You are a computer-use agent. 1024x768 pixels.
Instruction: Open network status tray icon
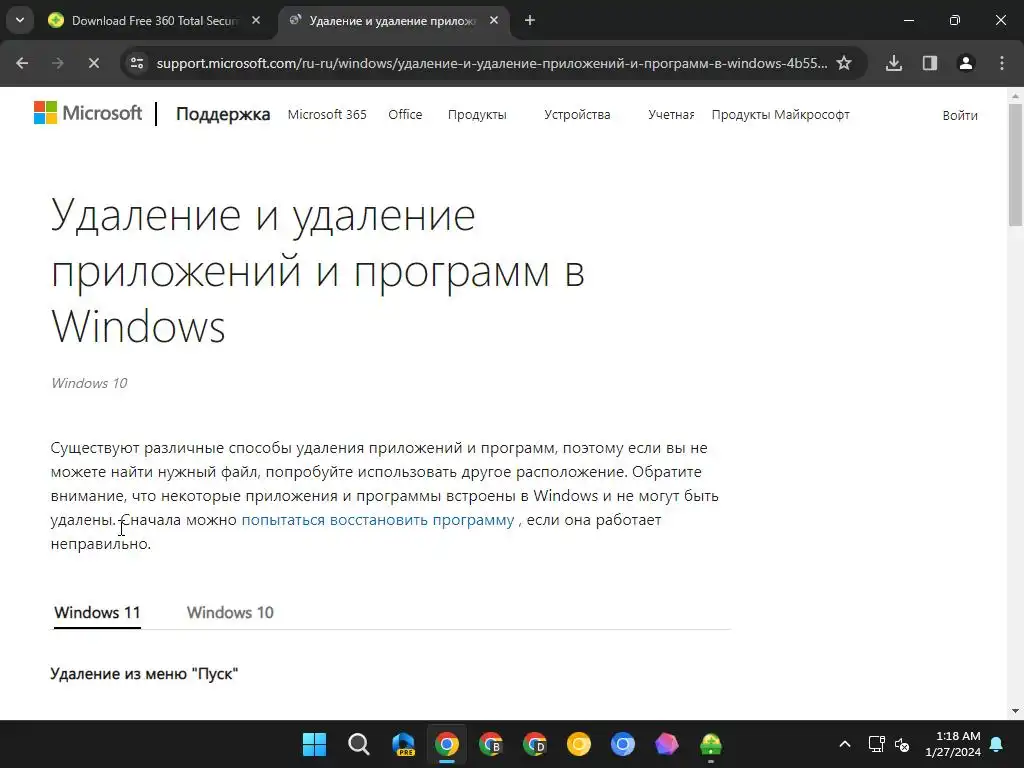click(876, 744)
